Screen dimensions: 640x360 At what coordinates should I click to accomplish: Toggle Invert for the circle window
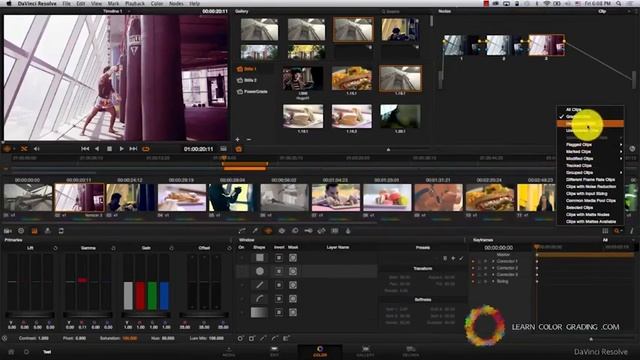[279, 271]
